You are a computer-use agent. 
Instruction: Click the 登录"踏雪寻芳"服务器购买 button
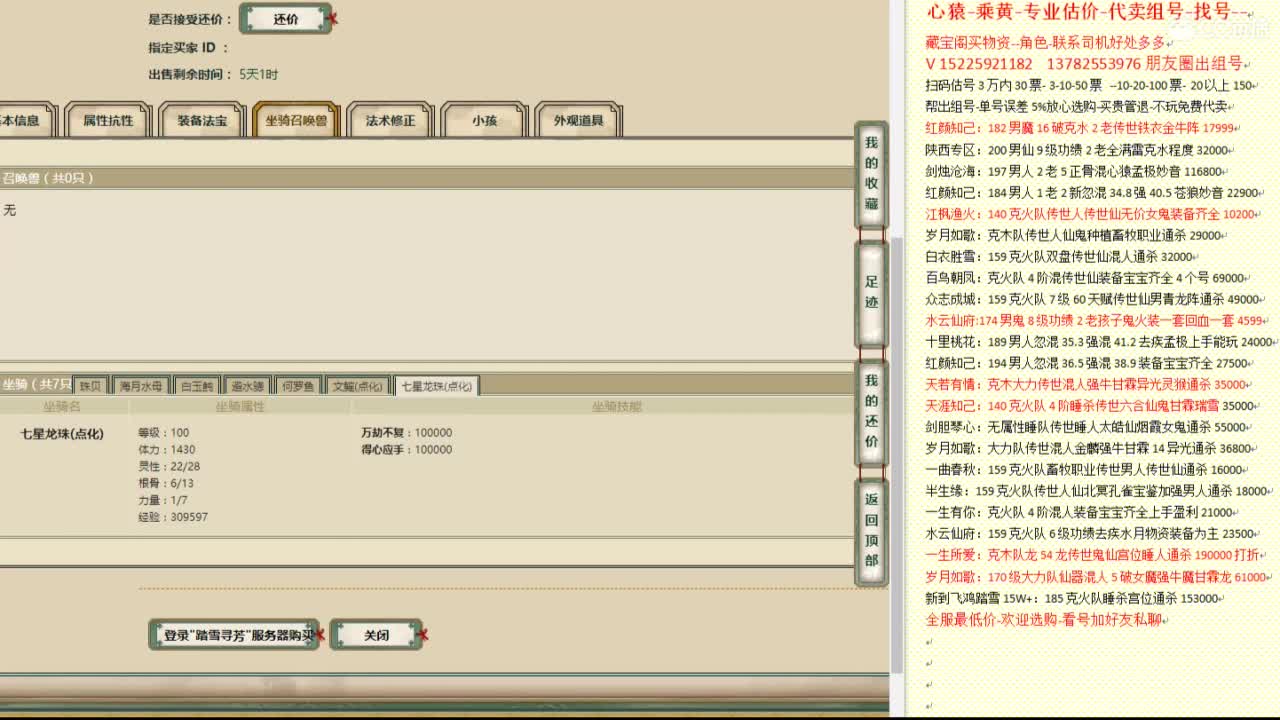point(235,635)
